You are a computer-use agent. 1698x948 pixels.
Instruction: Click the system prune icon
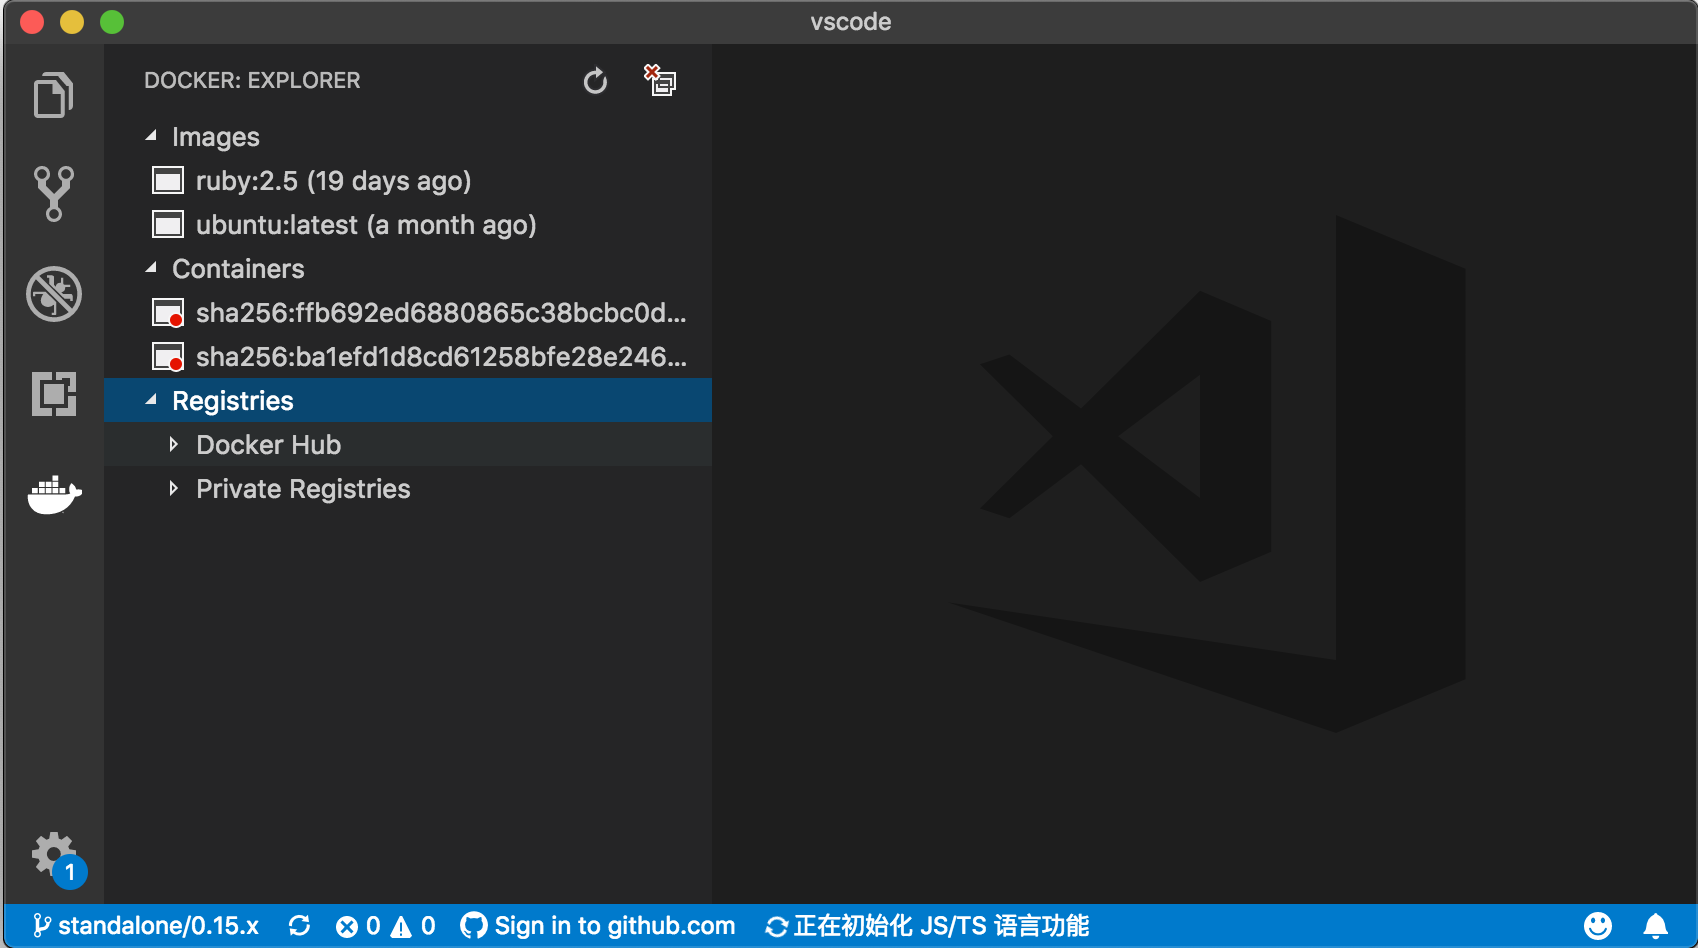[660, 81]
